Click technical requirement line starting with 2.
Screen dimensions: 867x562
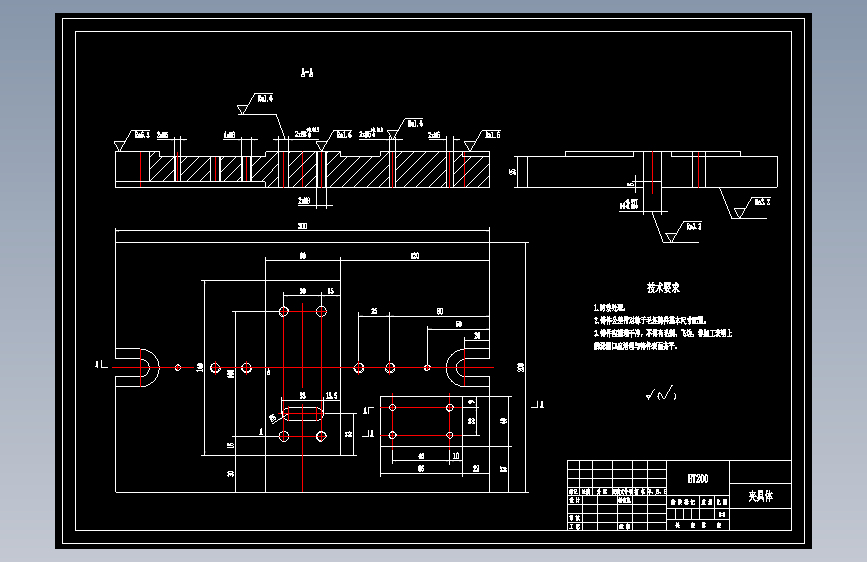point(650,320)
